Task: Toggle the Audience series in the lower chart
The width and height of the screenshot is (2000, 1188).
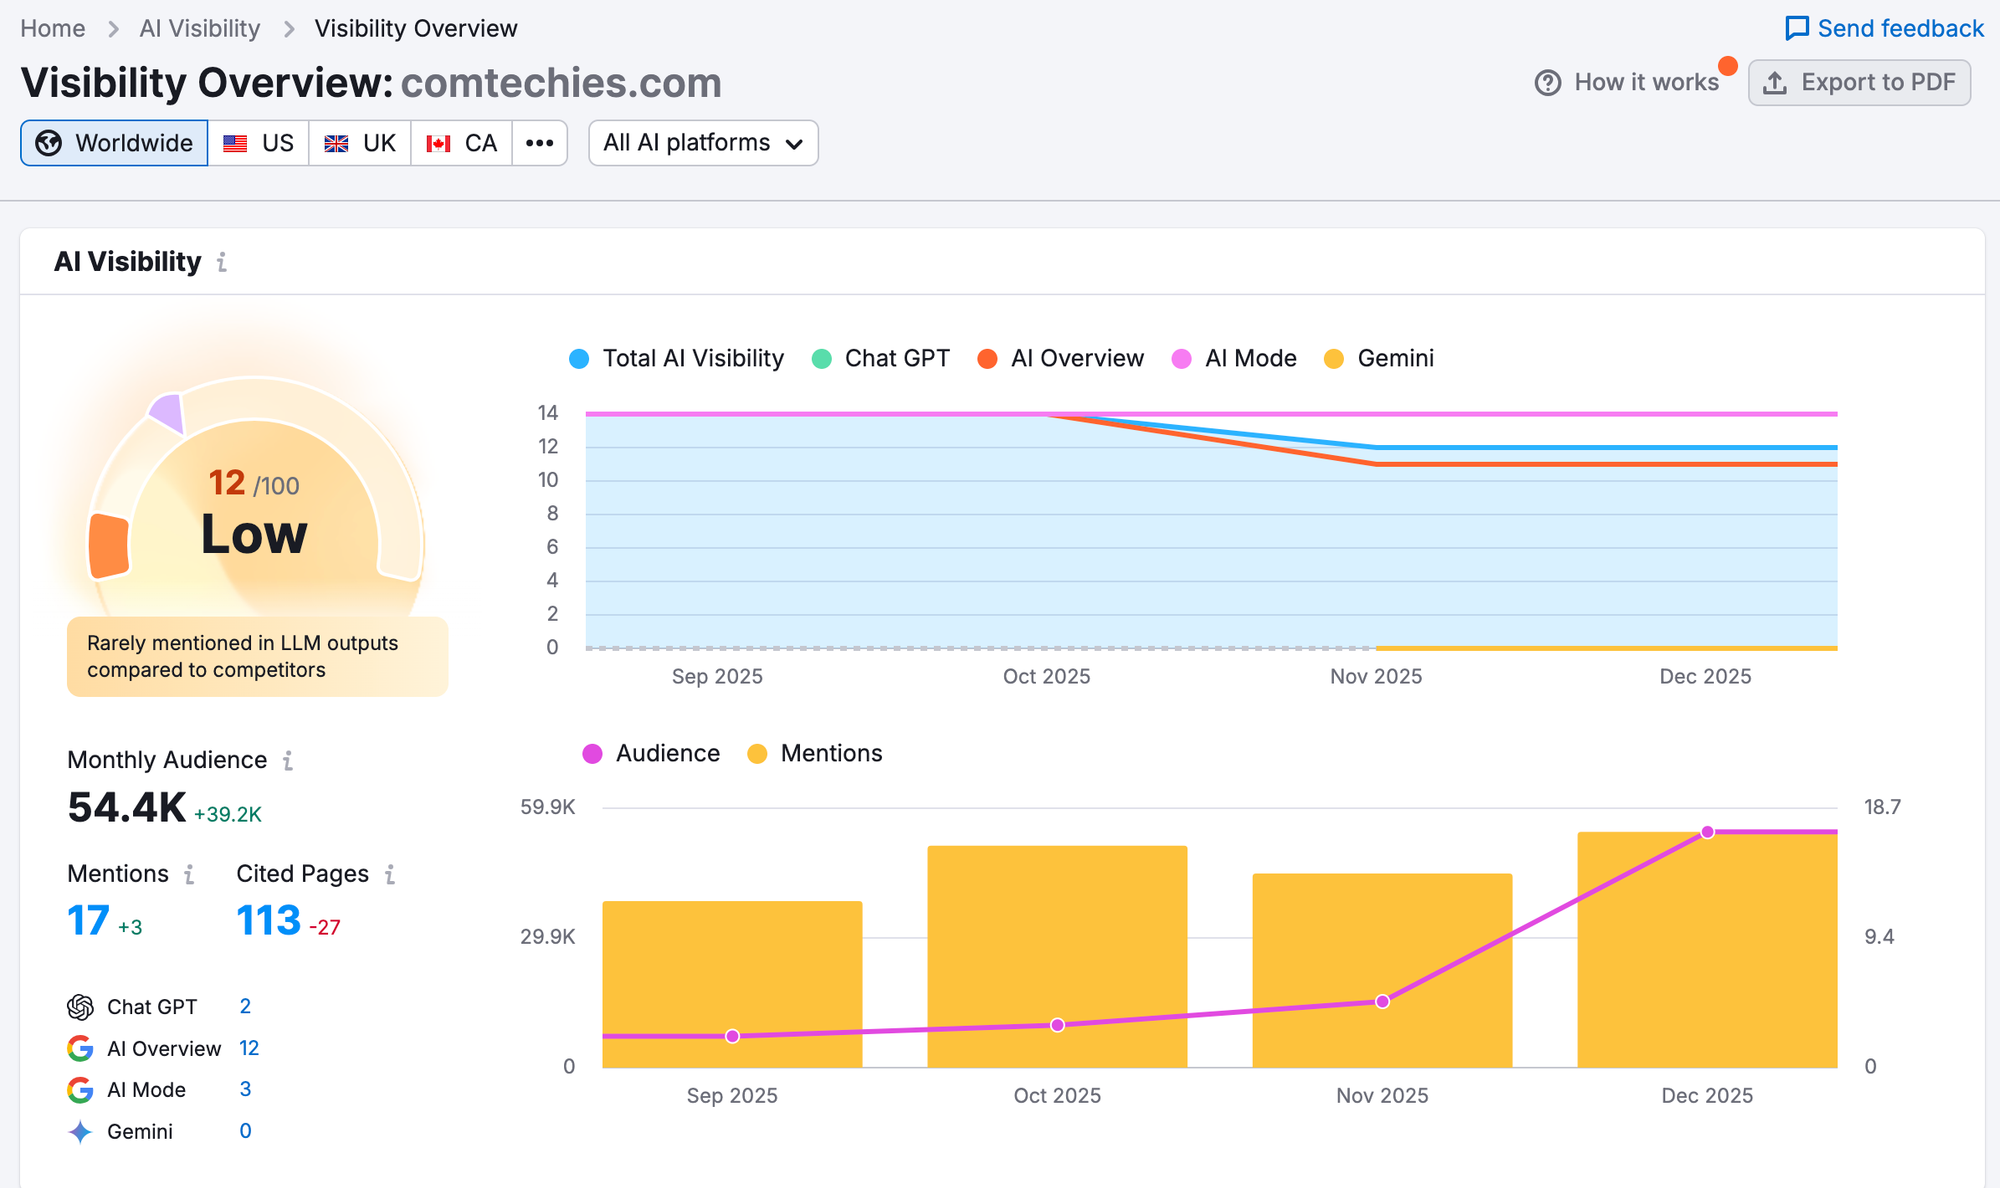Action: pos(652,753)
